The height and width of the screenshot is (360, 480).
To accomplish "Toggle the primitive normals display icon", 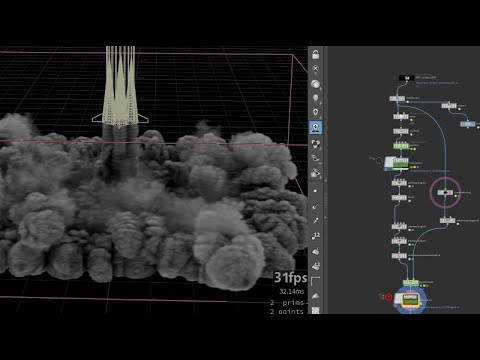I will coord(315,251).
